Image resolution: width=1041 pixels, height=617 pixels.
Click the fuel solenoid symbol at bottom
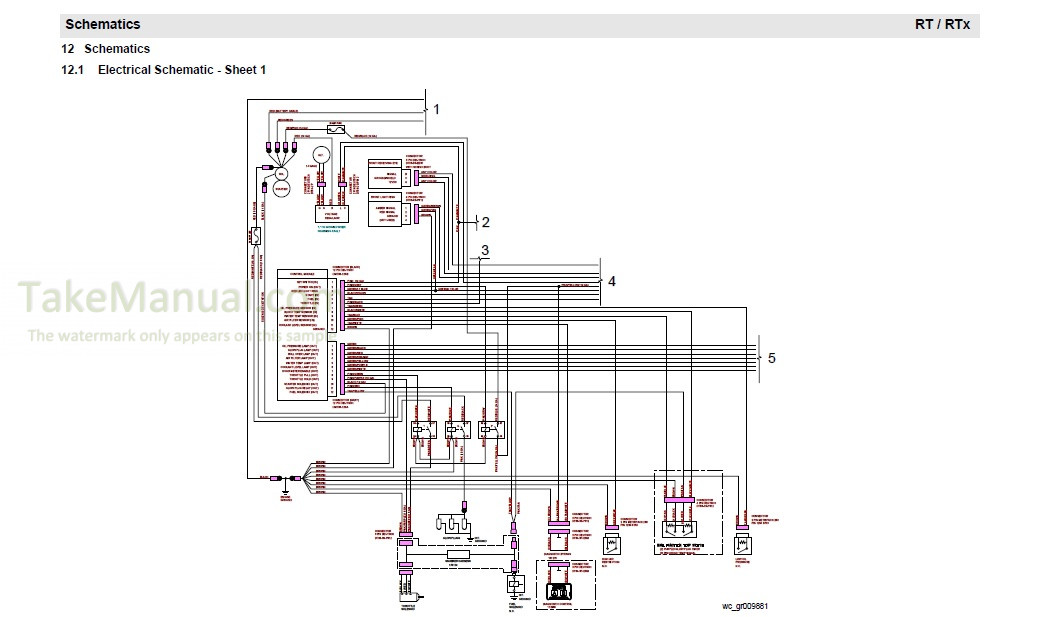click(515, 582)
